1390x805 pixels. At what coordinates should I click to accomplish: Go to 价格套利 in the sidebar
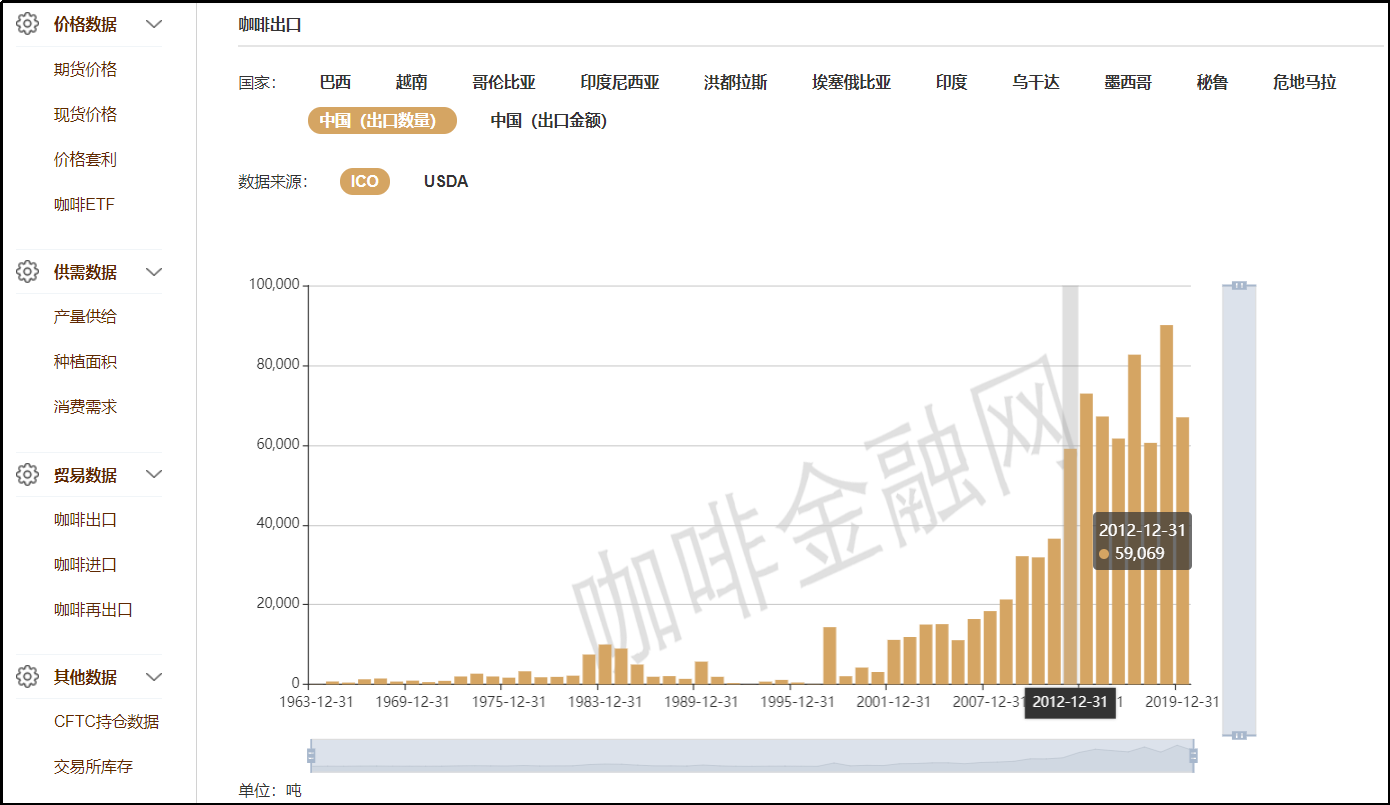pyautogui.click(x=85, y=159)
